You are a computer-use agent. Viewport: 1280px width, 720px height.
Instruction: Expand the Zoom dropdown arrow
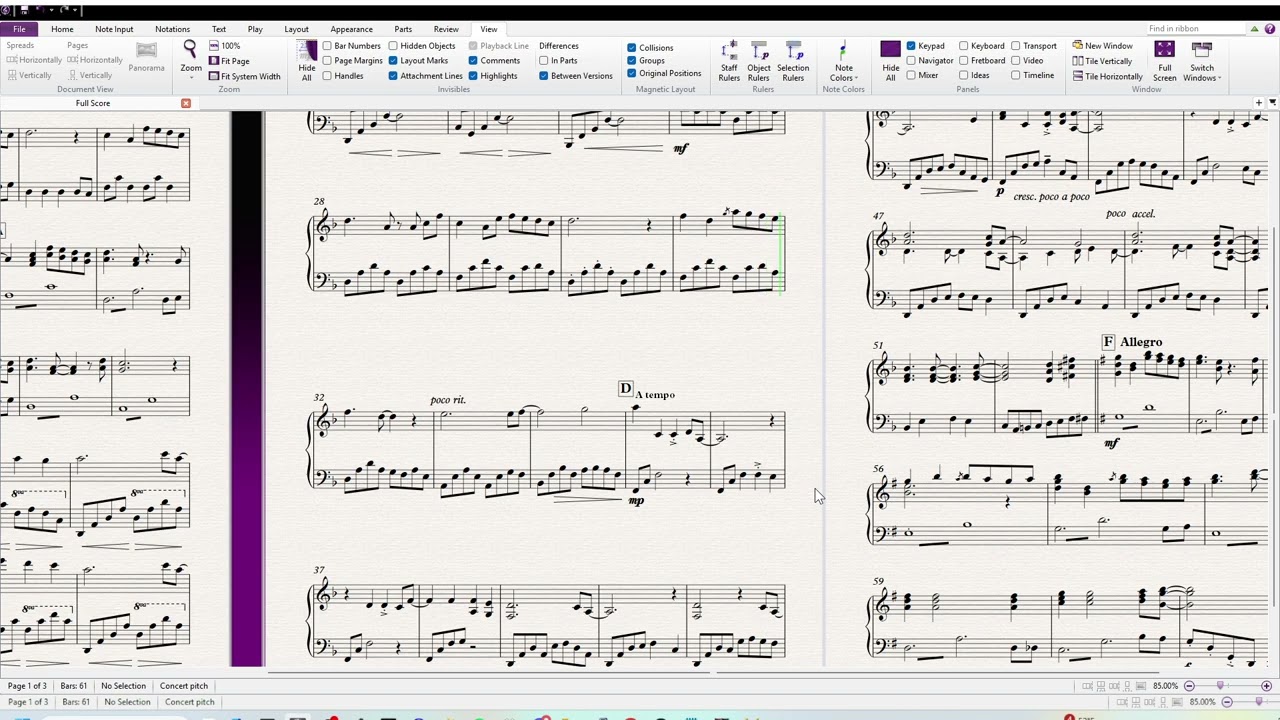190,77
